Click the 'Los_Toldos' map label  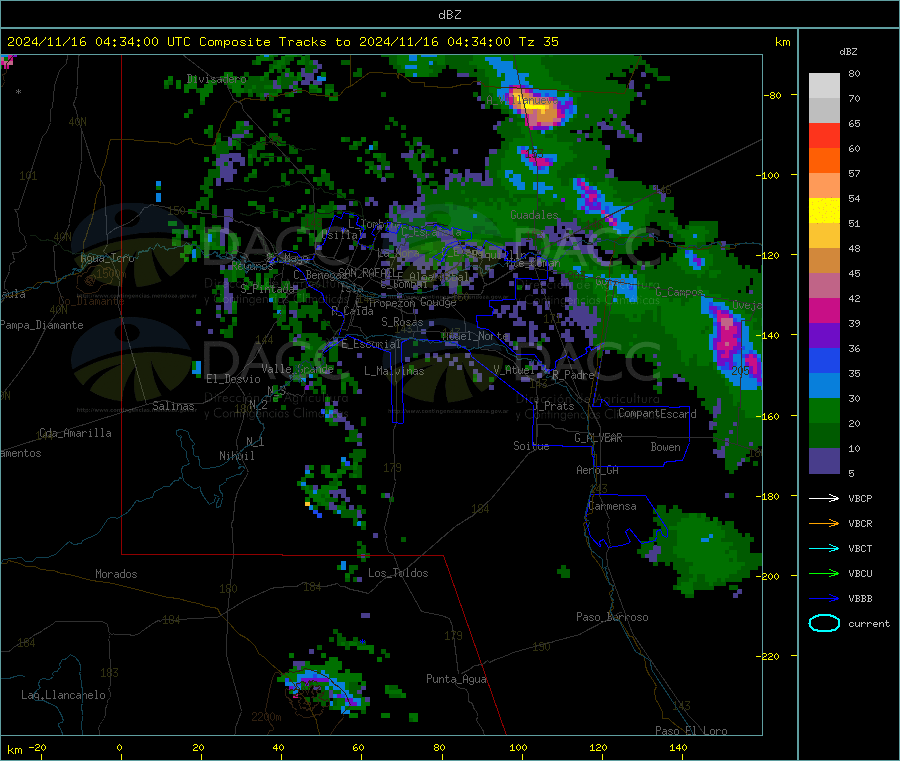[x=398, y=573]
